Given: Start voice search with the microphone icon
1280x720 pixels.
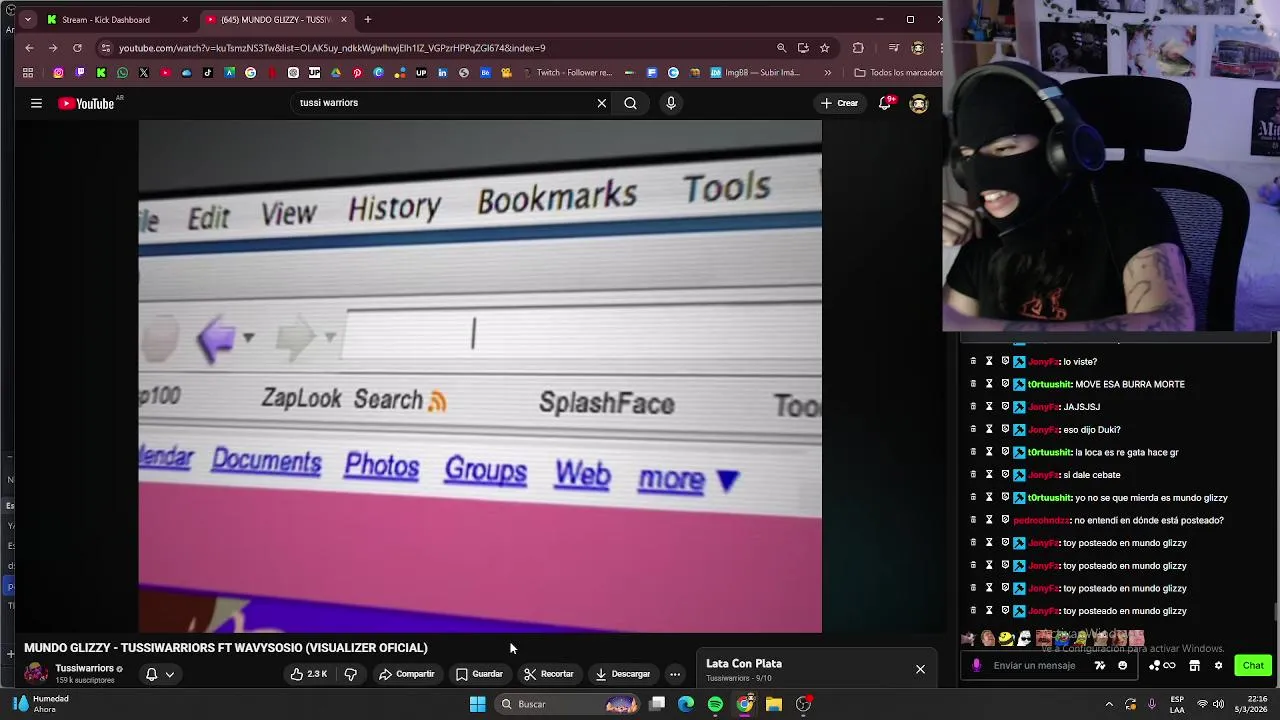Looking at the screenshot, I should coord(671,103).
